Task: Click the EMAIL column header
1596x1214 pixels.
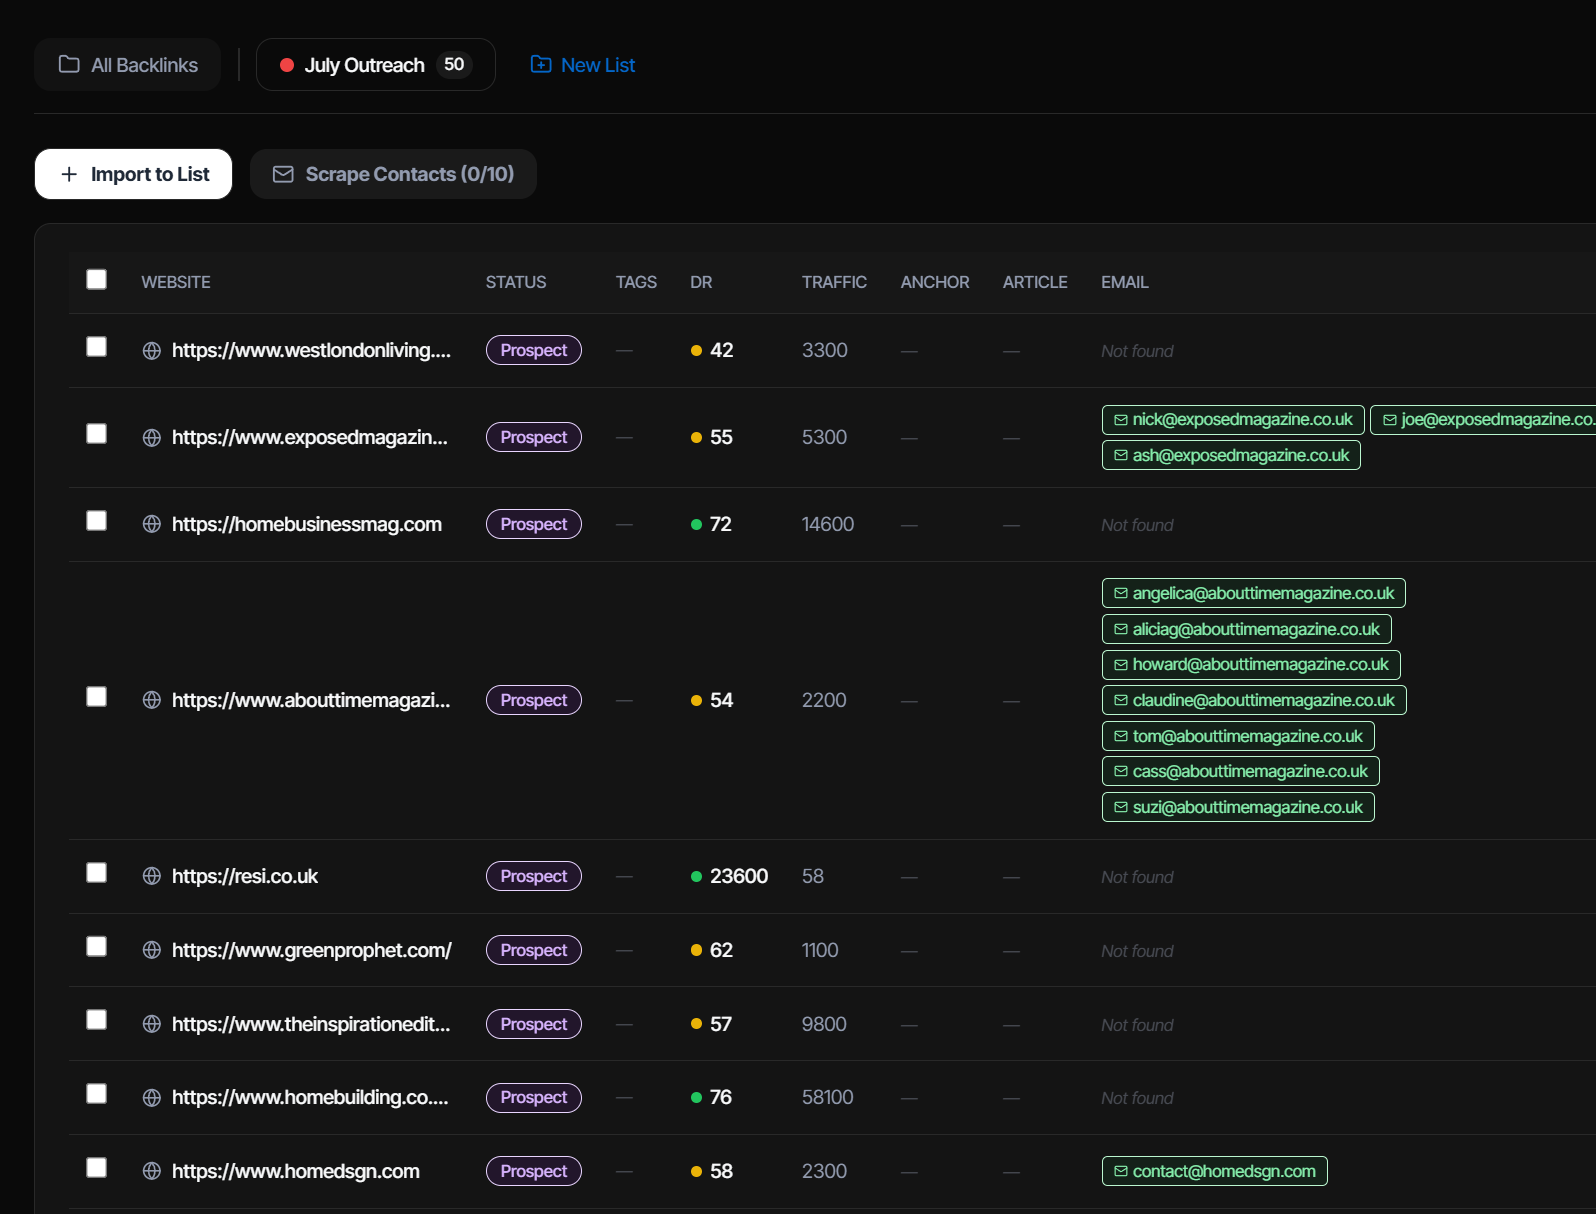Action: click(x=1125, y=282)
